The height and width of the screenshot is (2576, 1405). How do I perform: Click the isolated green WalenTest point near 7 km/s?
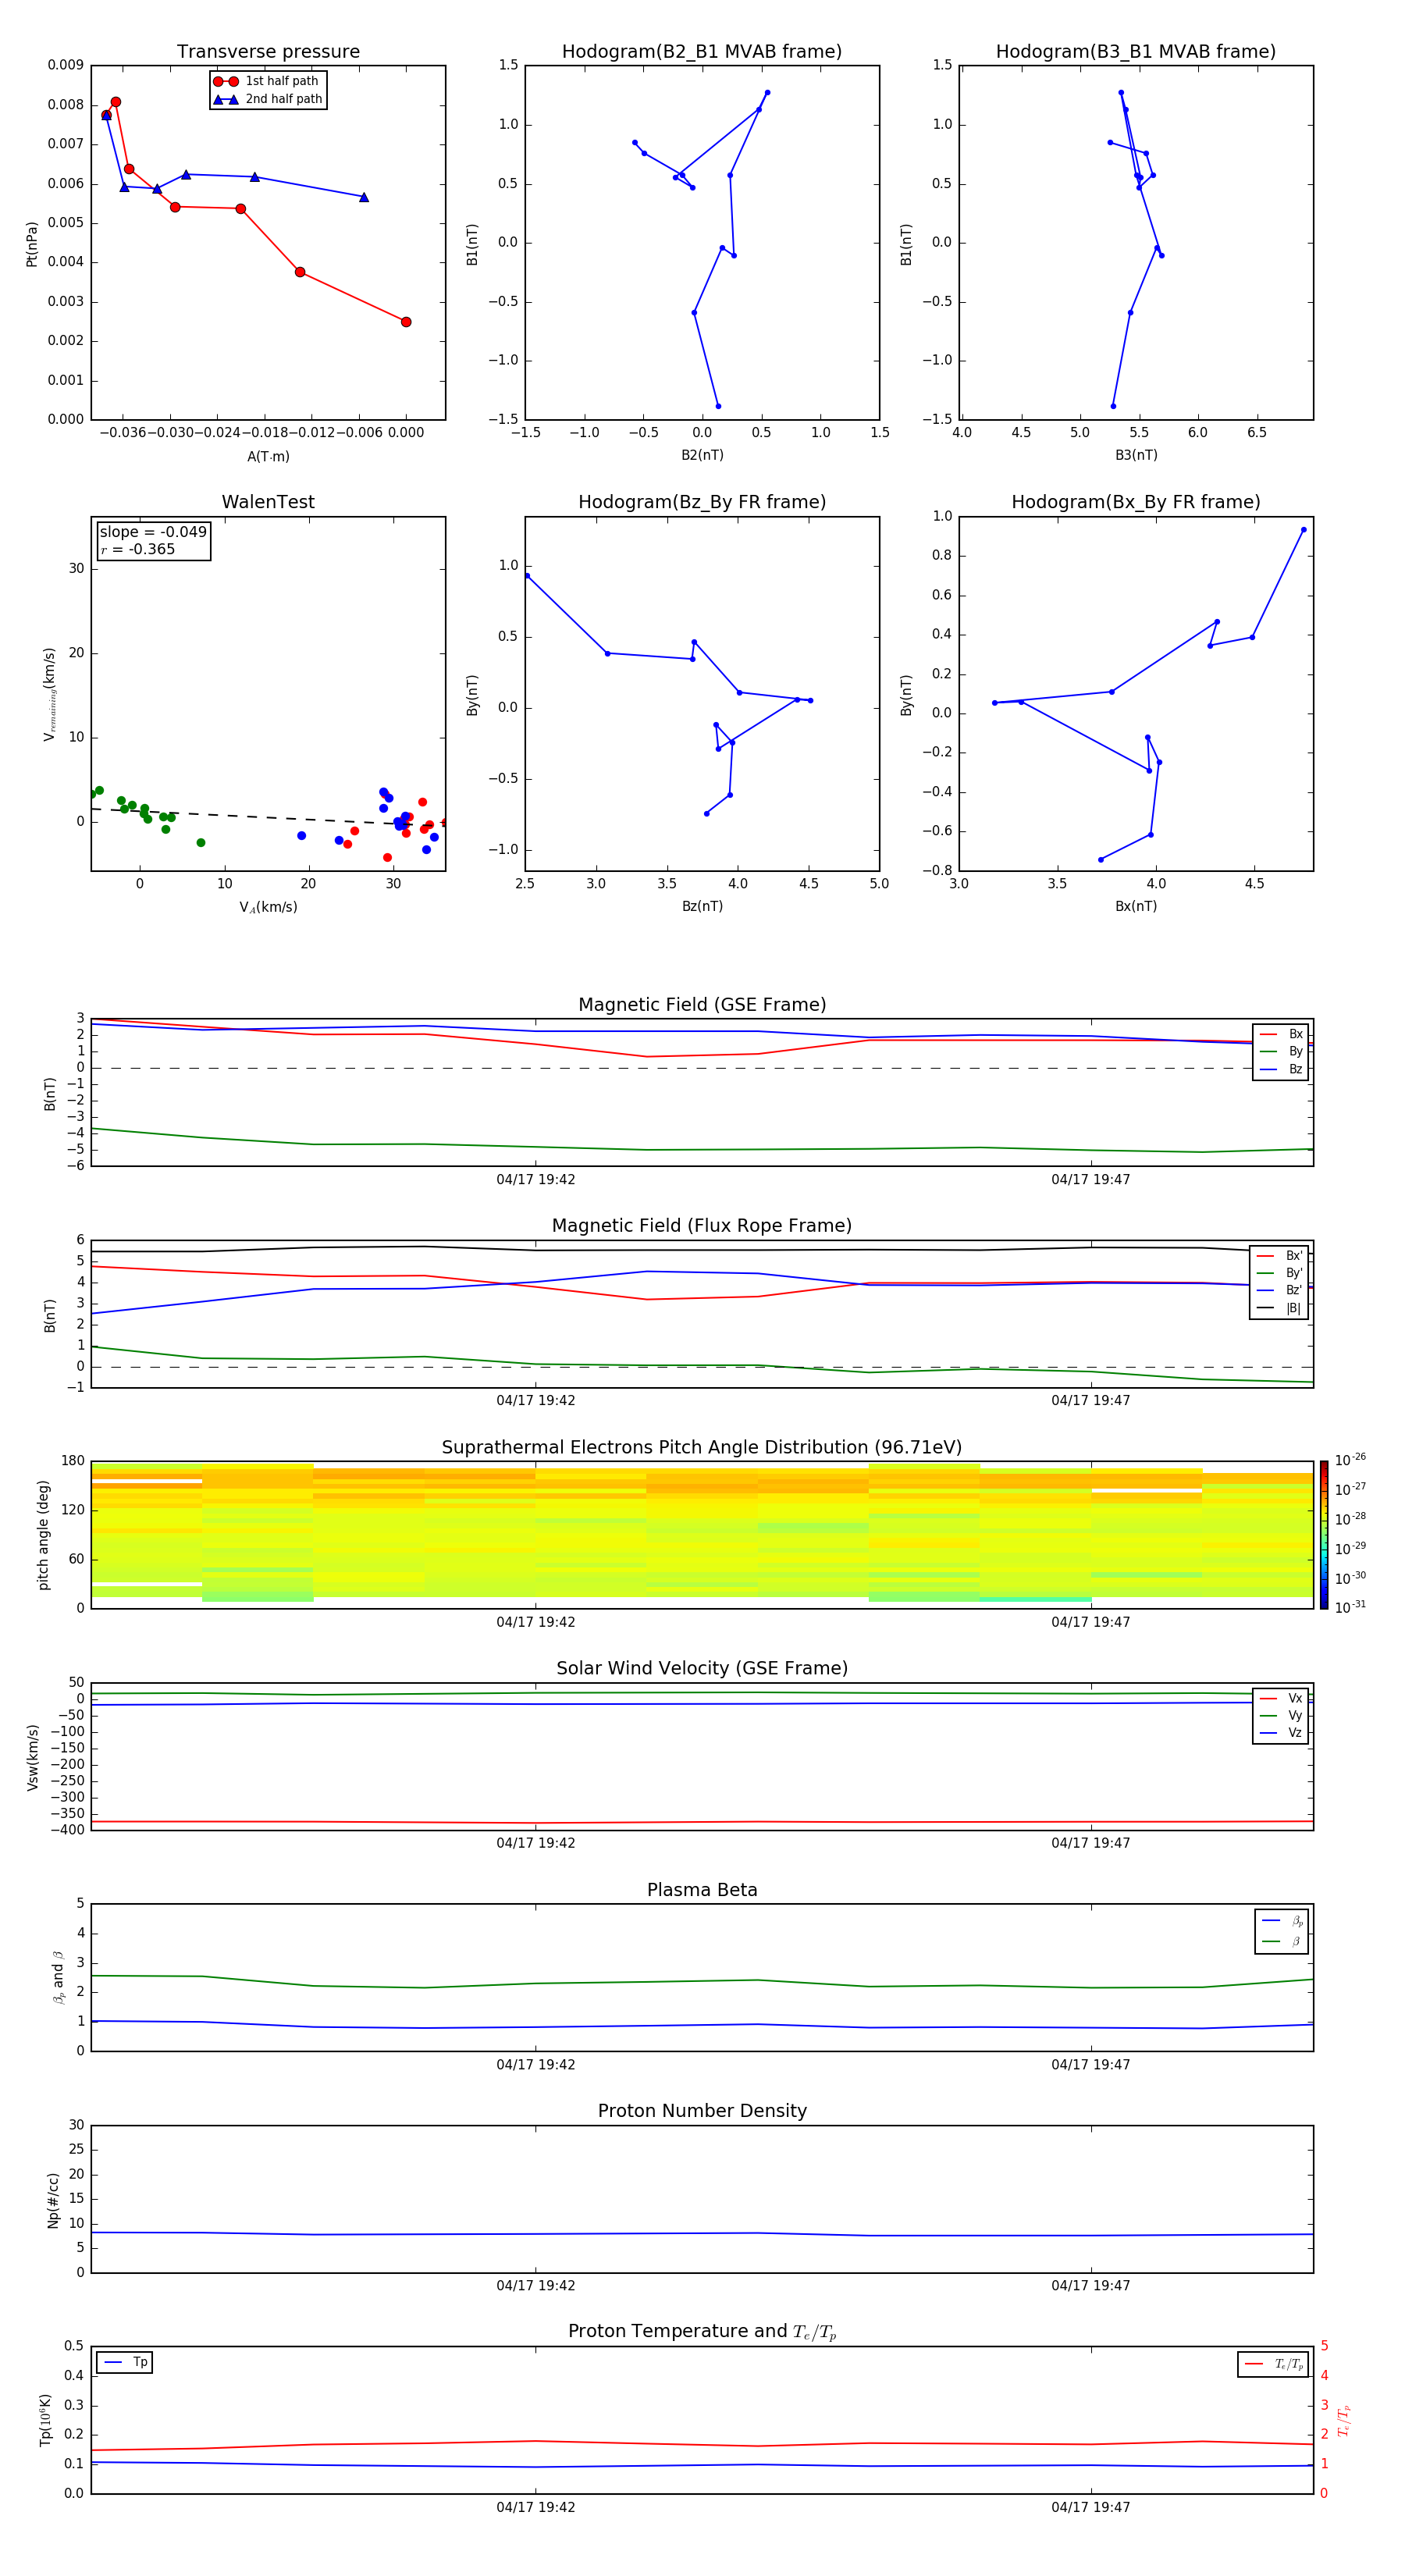(x=201, y=843)
